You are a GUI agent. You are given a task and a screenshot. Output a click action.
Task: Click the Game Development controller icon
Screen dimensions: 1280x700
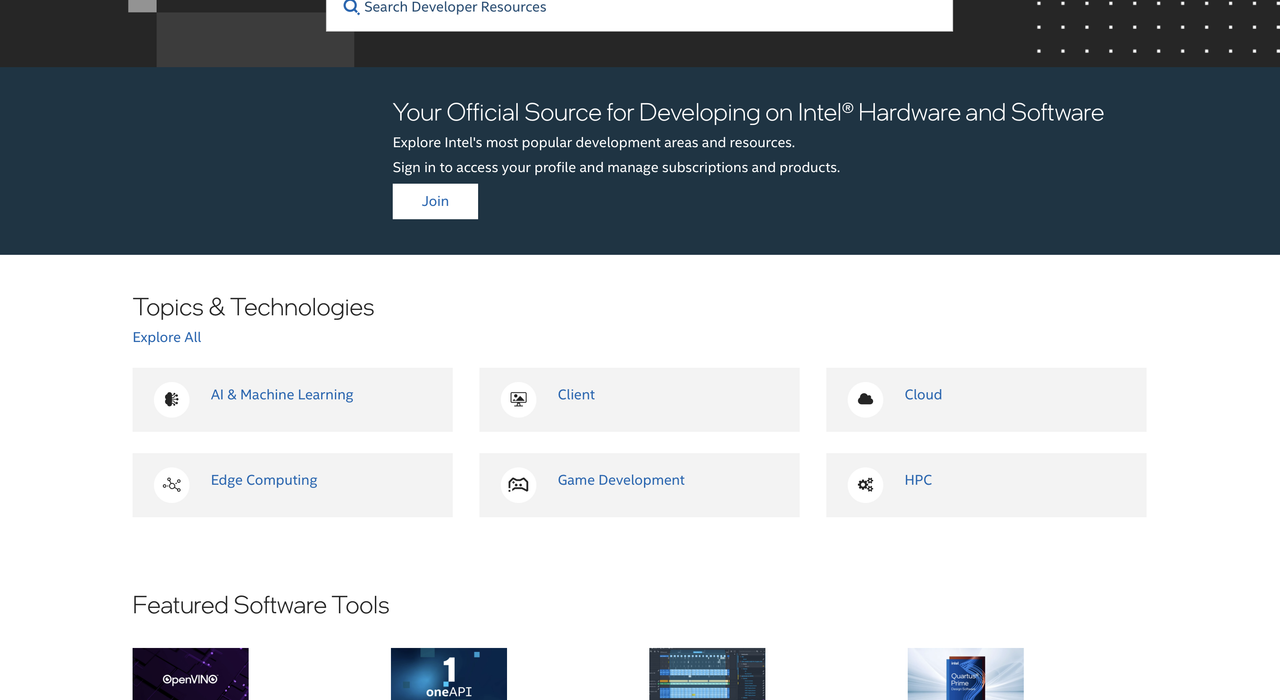click(518, 485)
